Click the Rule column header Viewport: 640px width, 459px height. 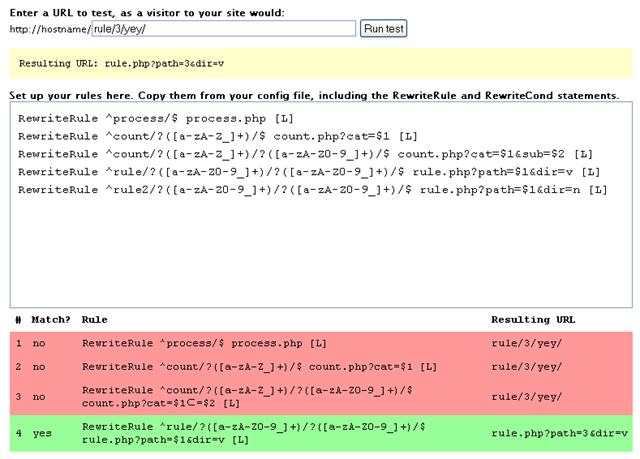pyautogui.click(x=94, y=319)
